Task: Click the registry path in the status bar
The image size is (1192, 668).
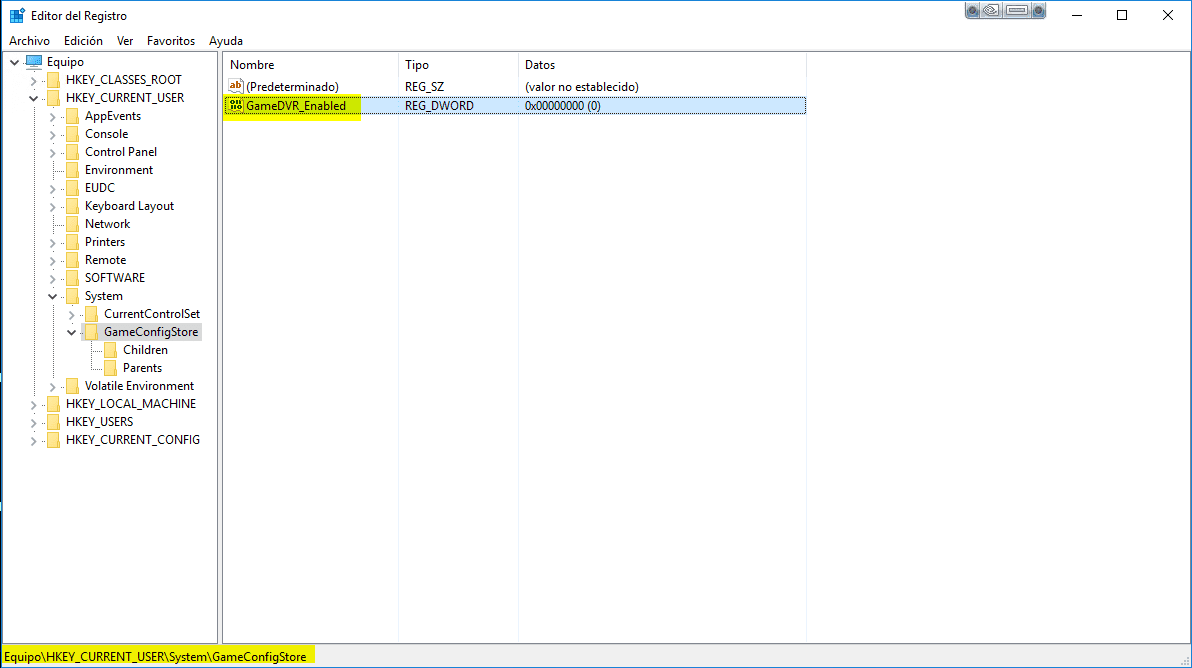Action: 155,657
